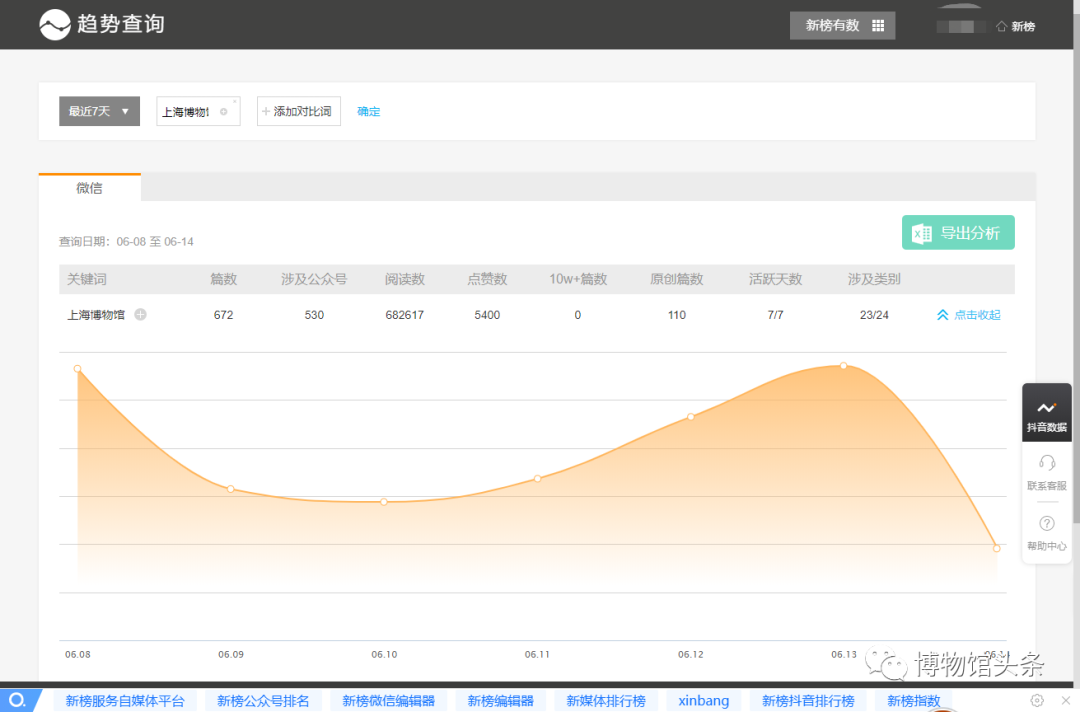The width and height of the screenshot is (1080, 712).
Task: Click the 06.13 peak data point on chart
Action: point(844,366)
